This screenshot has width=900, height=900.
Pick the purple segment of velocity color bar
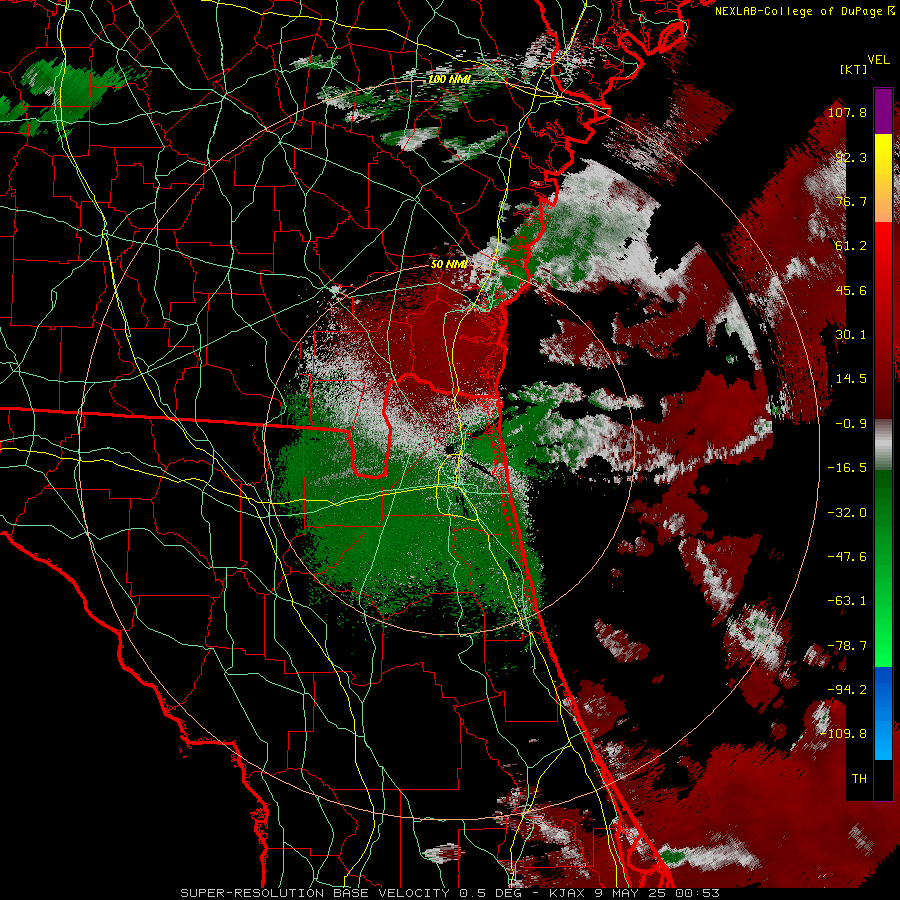click(x=883, y=111)
